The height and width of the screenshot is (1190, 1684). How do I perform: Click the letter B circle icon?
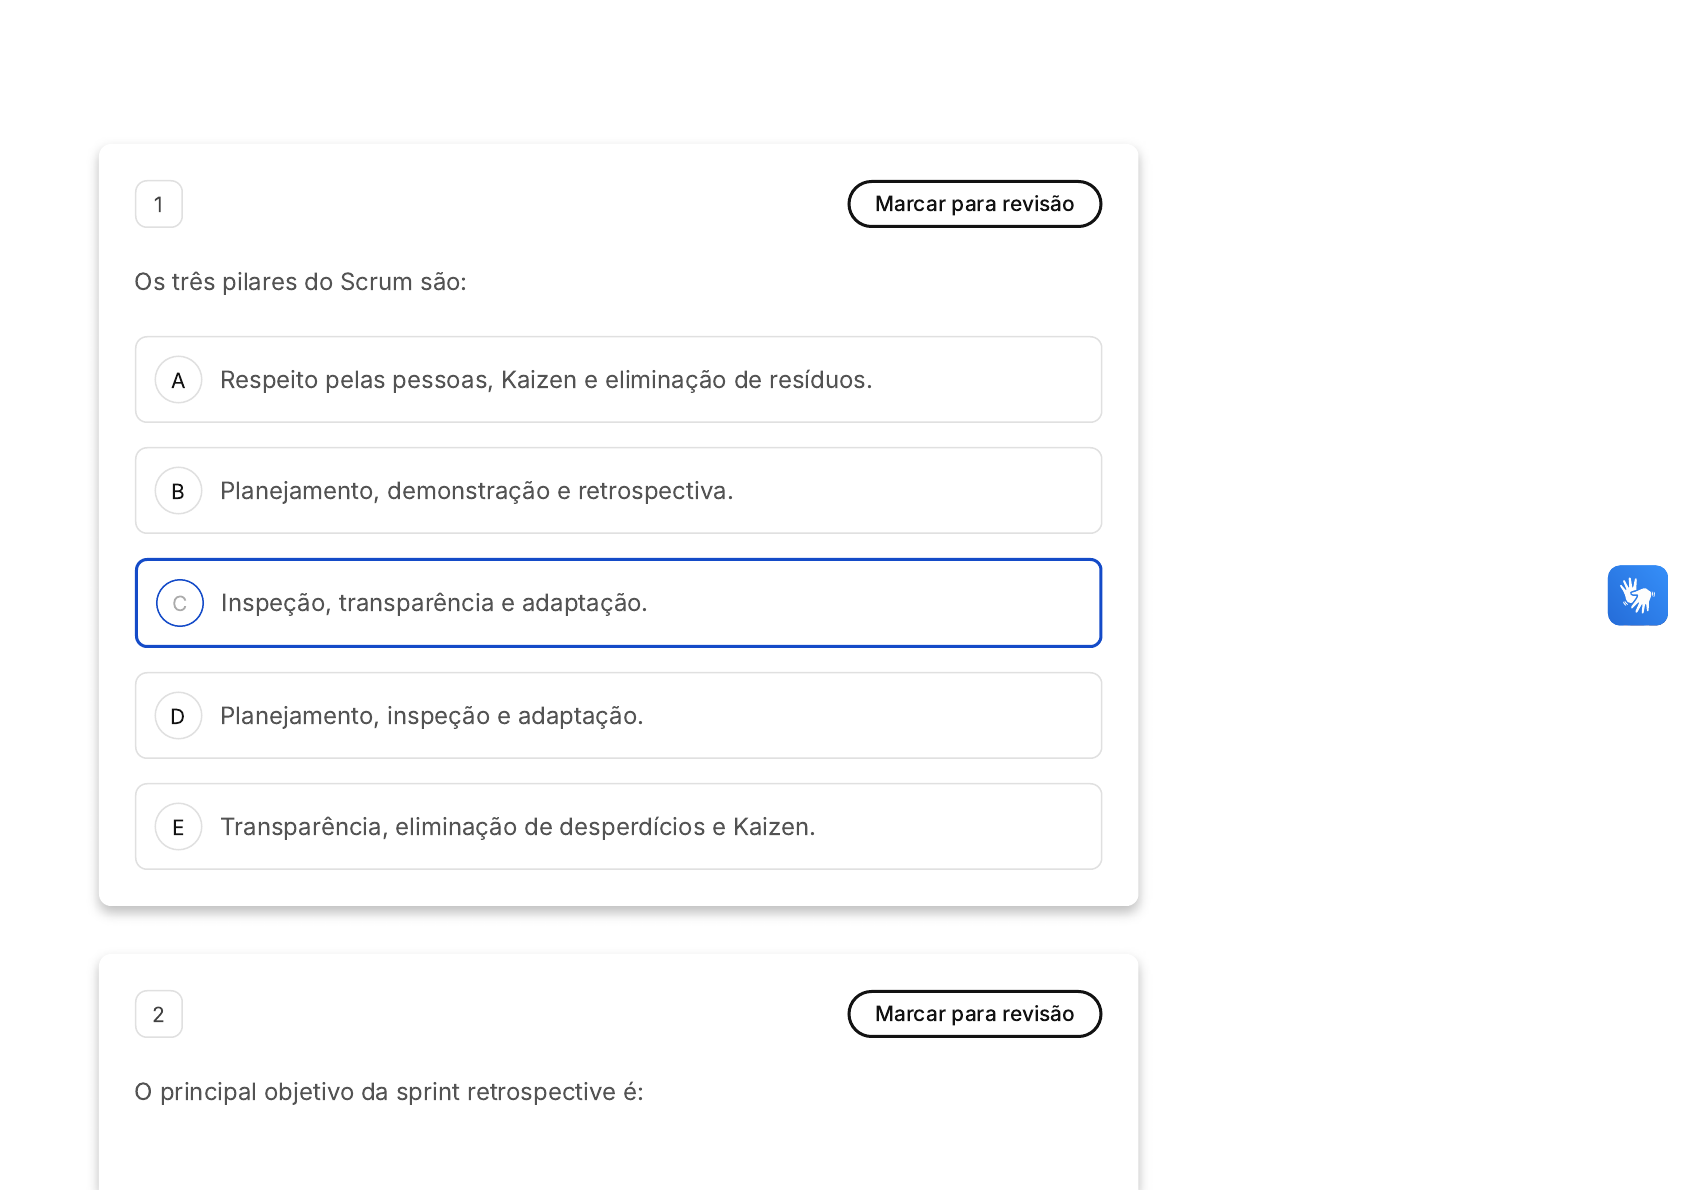[x=179, y=491]
